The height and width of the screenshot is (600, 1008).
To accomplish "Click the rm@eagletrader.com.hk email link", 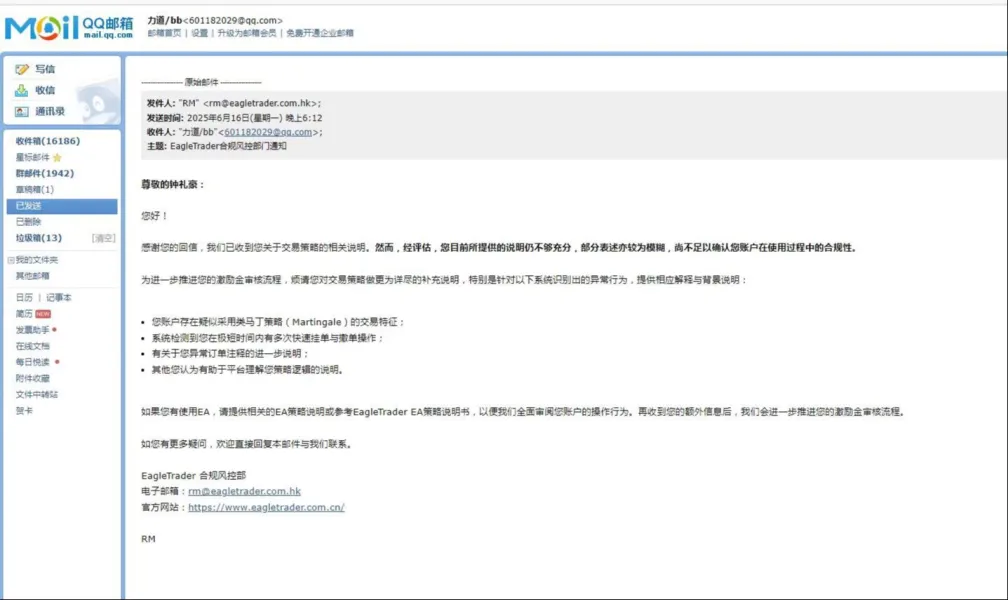I will click(242, 490).
